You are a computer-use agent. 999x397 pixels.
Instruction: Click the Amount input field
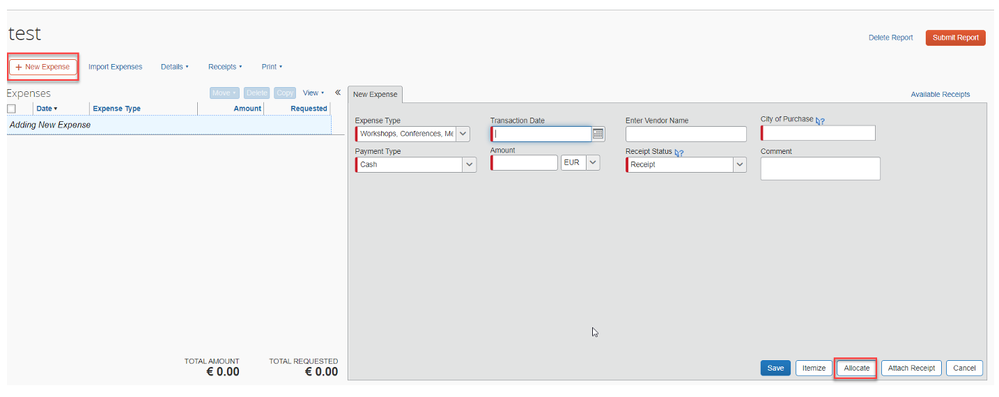click(x=524, y=162)
